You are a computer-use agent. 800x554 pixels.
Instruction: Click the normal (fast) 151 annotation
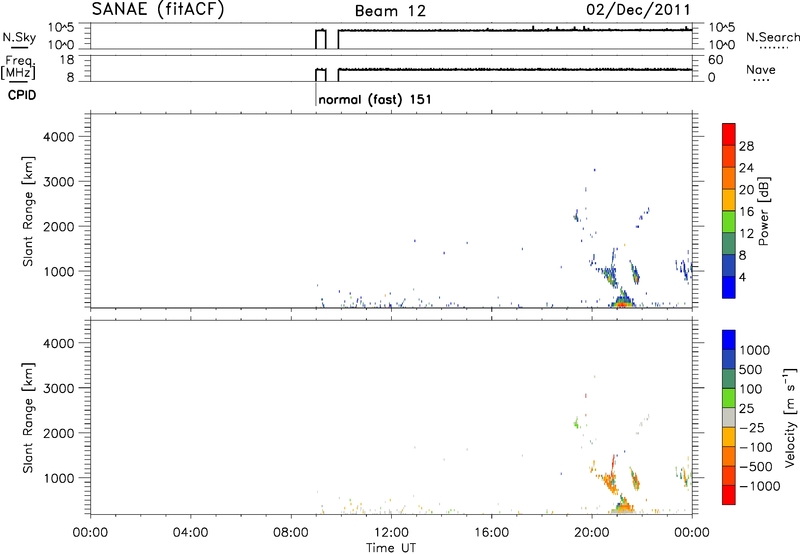[x=374, y=99]
